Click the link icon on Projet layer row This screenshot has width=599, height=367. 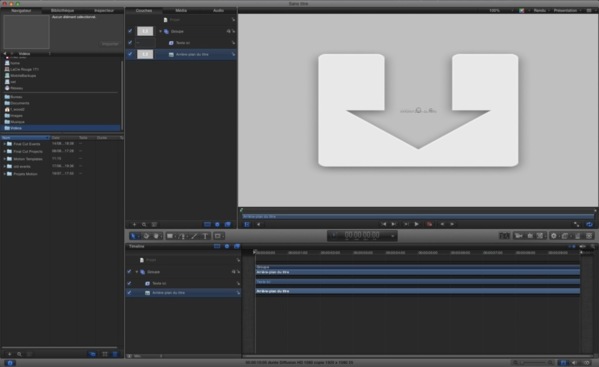click(233, 19)
